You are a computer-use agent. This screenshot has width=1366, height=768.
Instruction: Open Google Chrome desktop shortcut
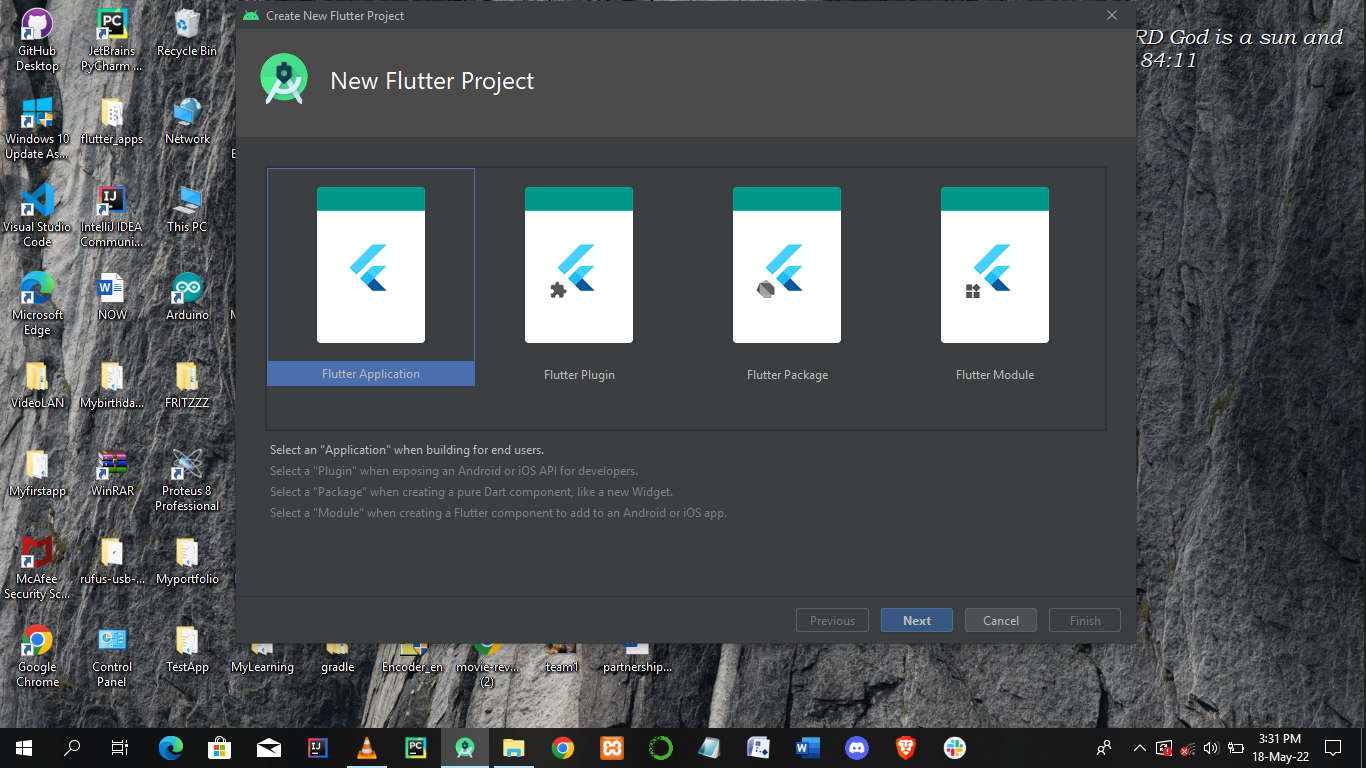[37, 657]
